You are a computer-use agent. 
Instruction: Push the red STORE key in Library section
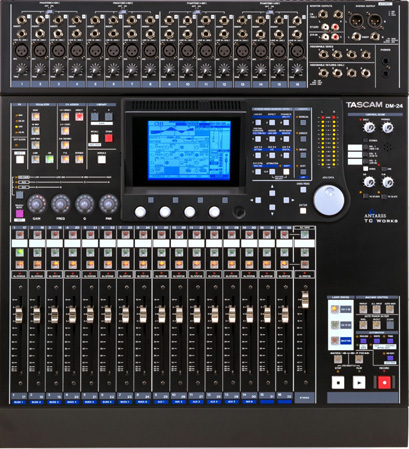tap(109, 138)
